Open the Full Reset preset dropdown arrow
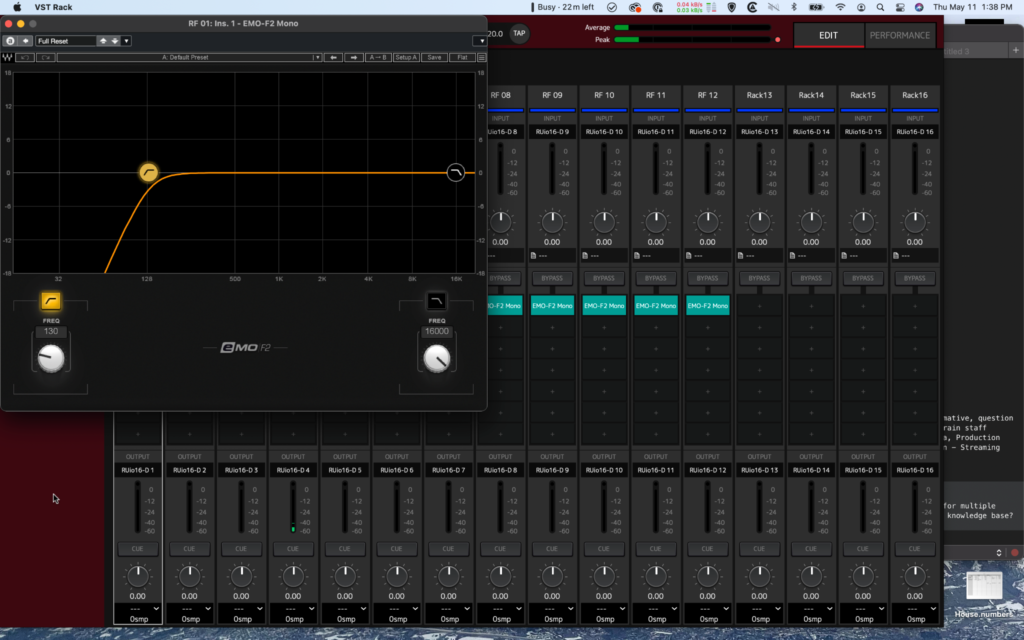The width and height of the screenshot is (1024, 640). coord(126,41)
